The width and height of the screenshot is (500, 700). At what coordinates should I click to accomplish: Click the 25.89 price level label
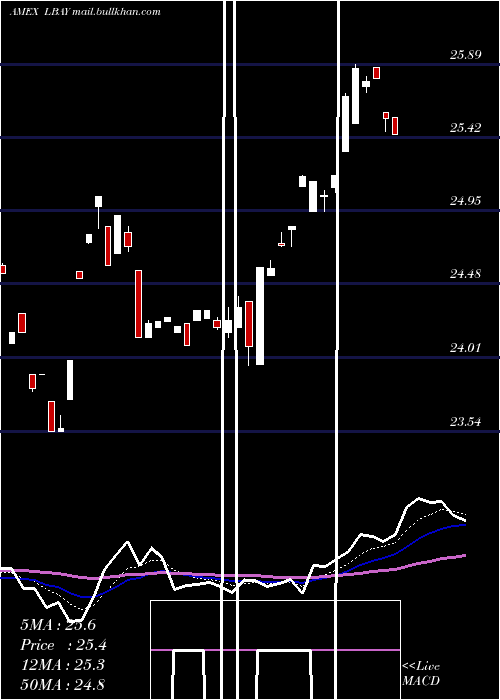[466, 55]
